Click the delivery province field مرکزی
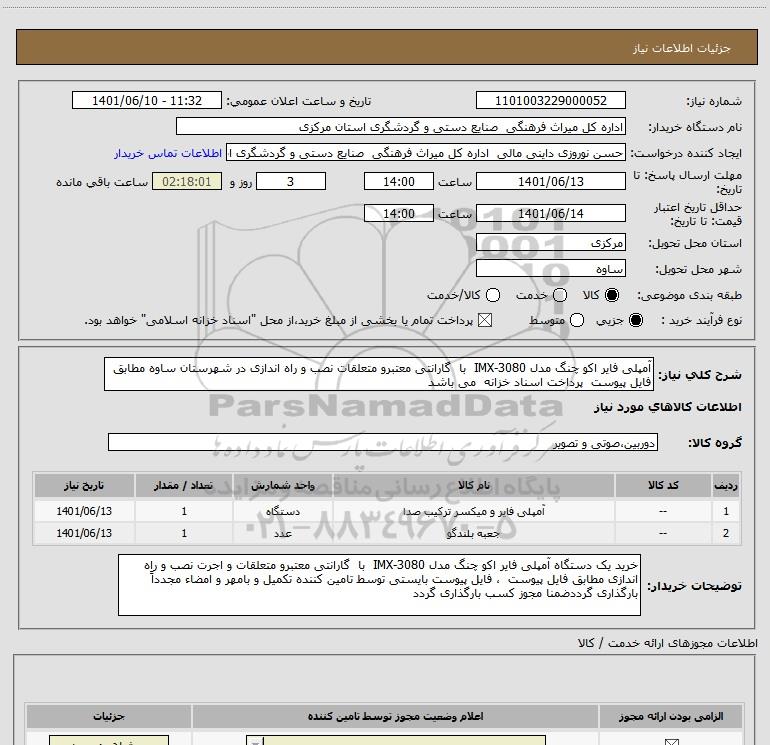 550,243
